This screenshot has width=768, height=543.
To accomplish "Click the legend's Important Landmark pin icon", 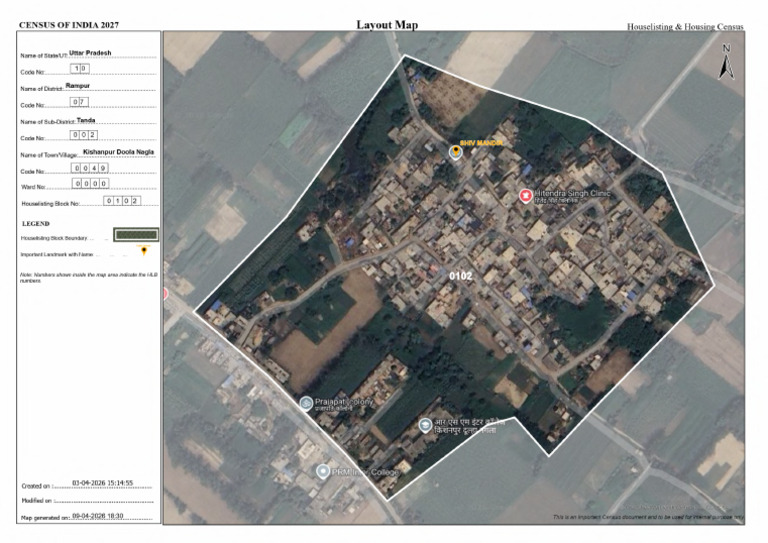I will click(144, 251).
